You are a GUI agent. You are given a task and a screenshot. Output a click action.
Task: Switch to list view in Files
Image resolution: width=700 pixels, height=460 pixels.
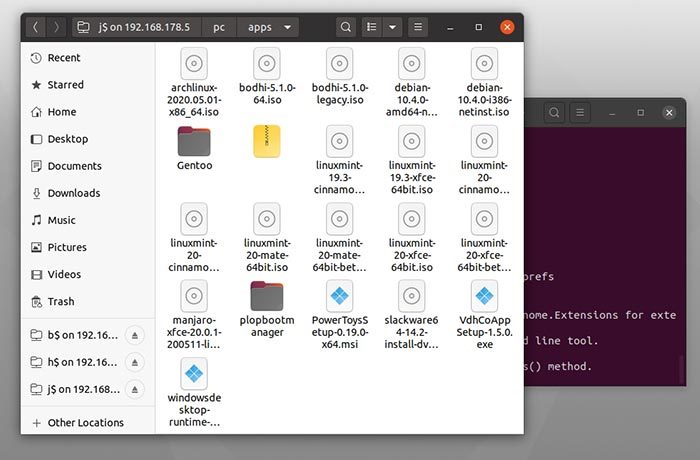pos(371,27)
